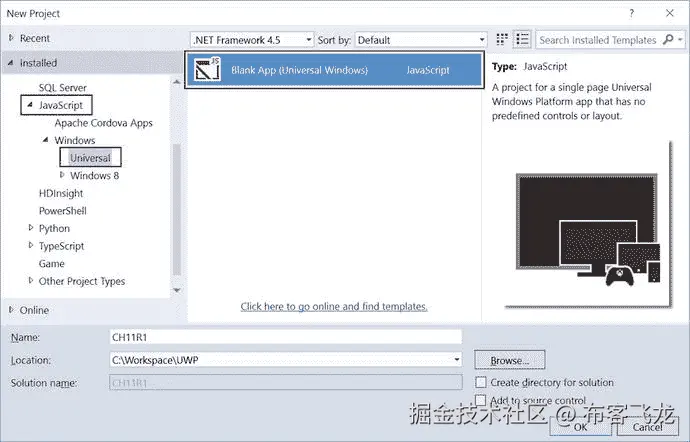
Task: Select Other Project Types label
Action: click(x=82, y=281)
